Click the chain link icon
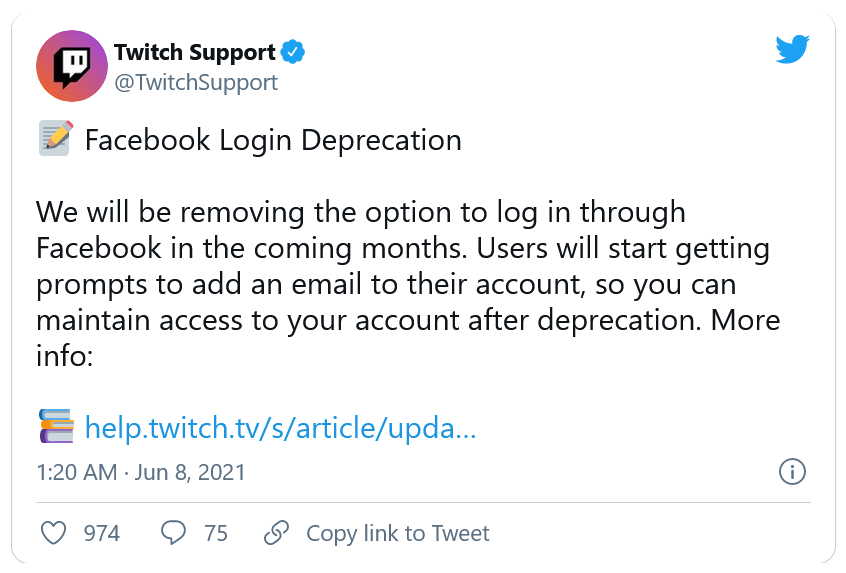The height and width of the screenshot is (573, 846). tap(276, 533)
